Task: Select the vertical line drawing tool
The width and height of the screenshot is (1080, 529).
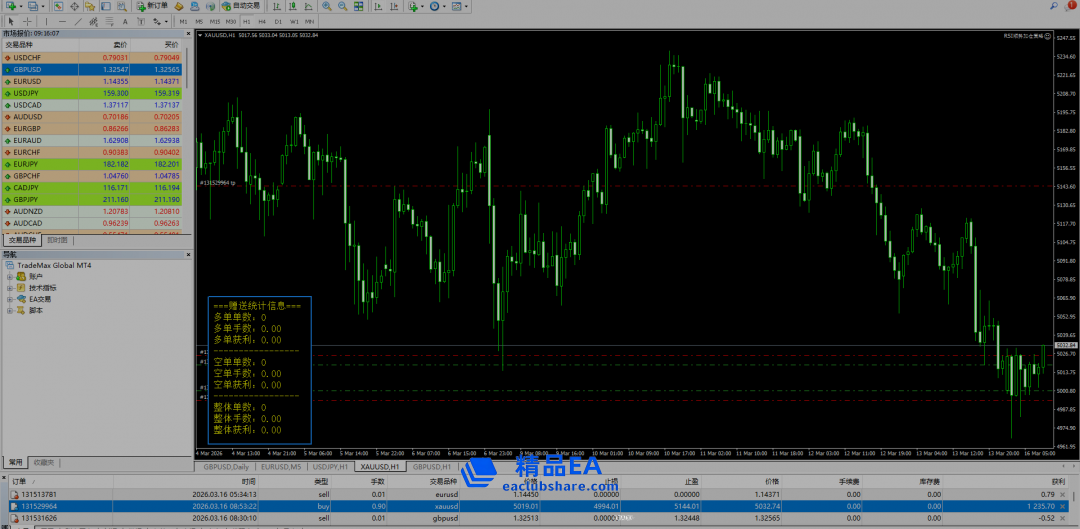Action: click(x=46, y=20)
